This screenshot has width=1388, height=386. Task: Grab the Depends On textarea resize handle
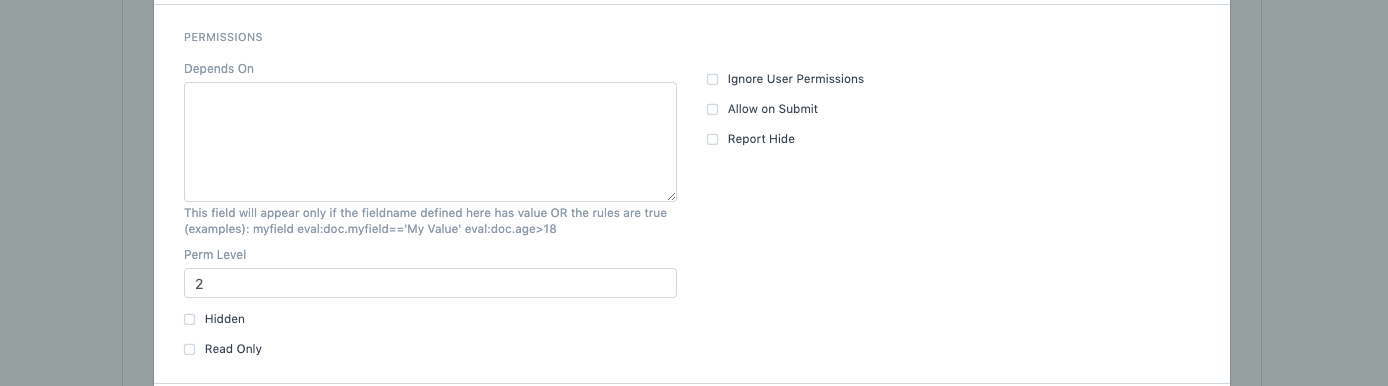point(671,196)
